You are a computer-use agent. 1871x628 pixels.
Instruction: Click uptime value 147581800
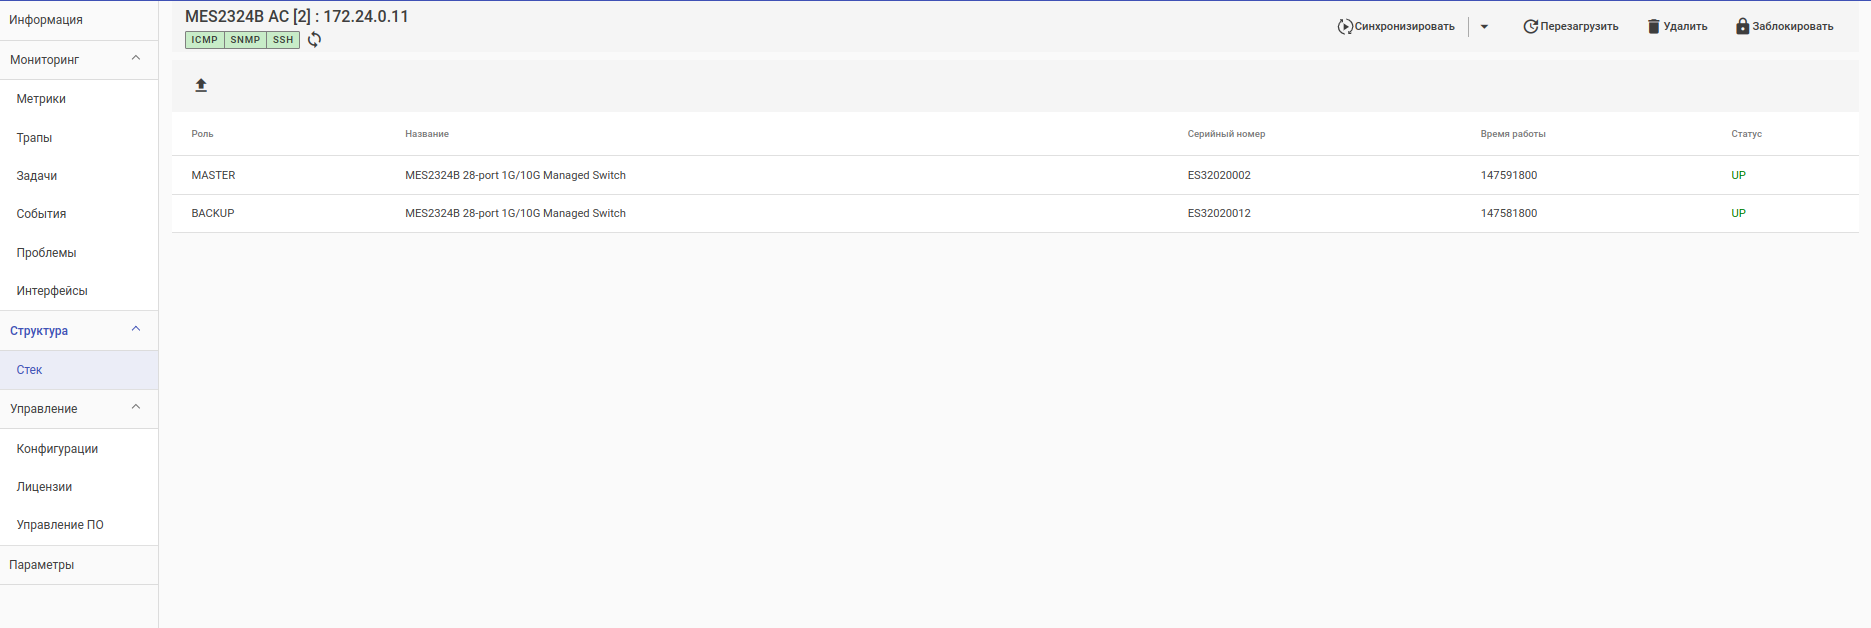point(1509,213)
